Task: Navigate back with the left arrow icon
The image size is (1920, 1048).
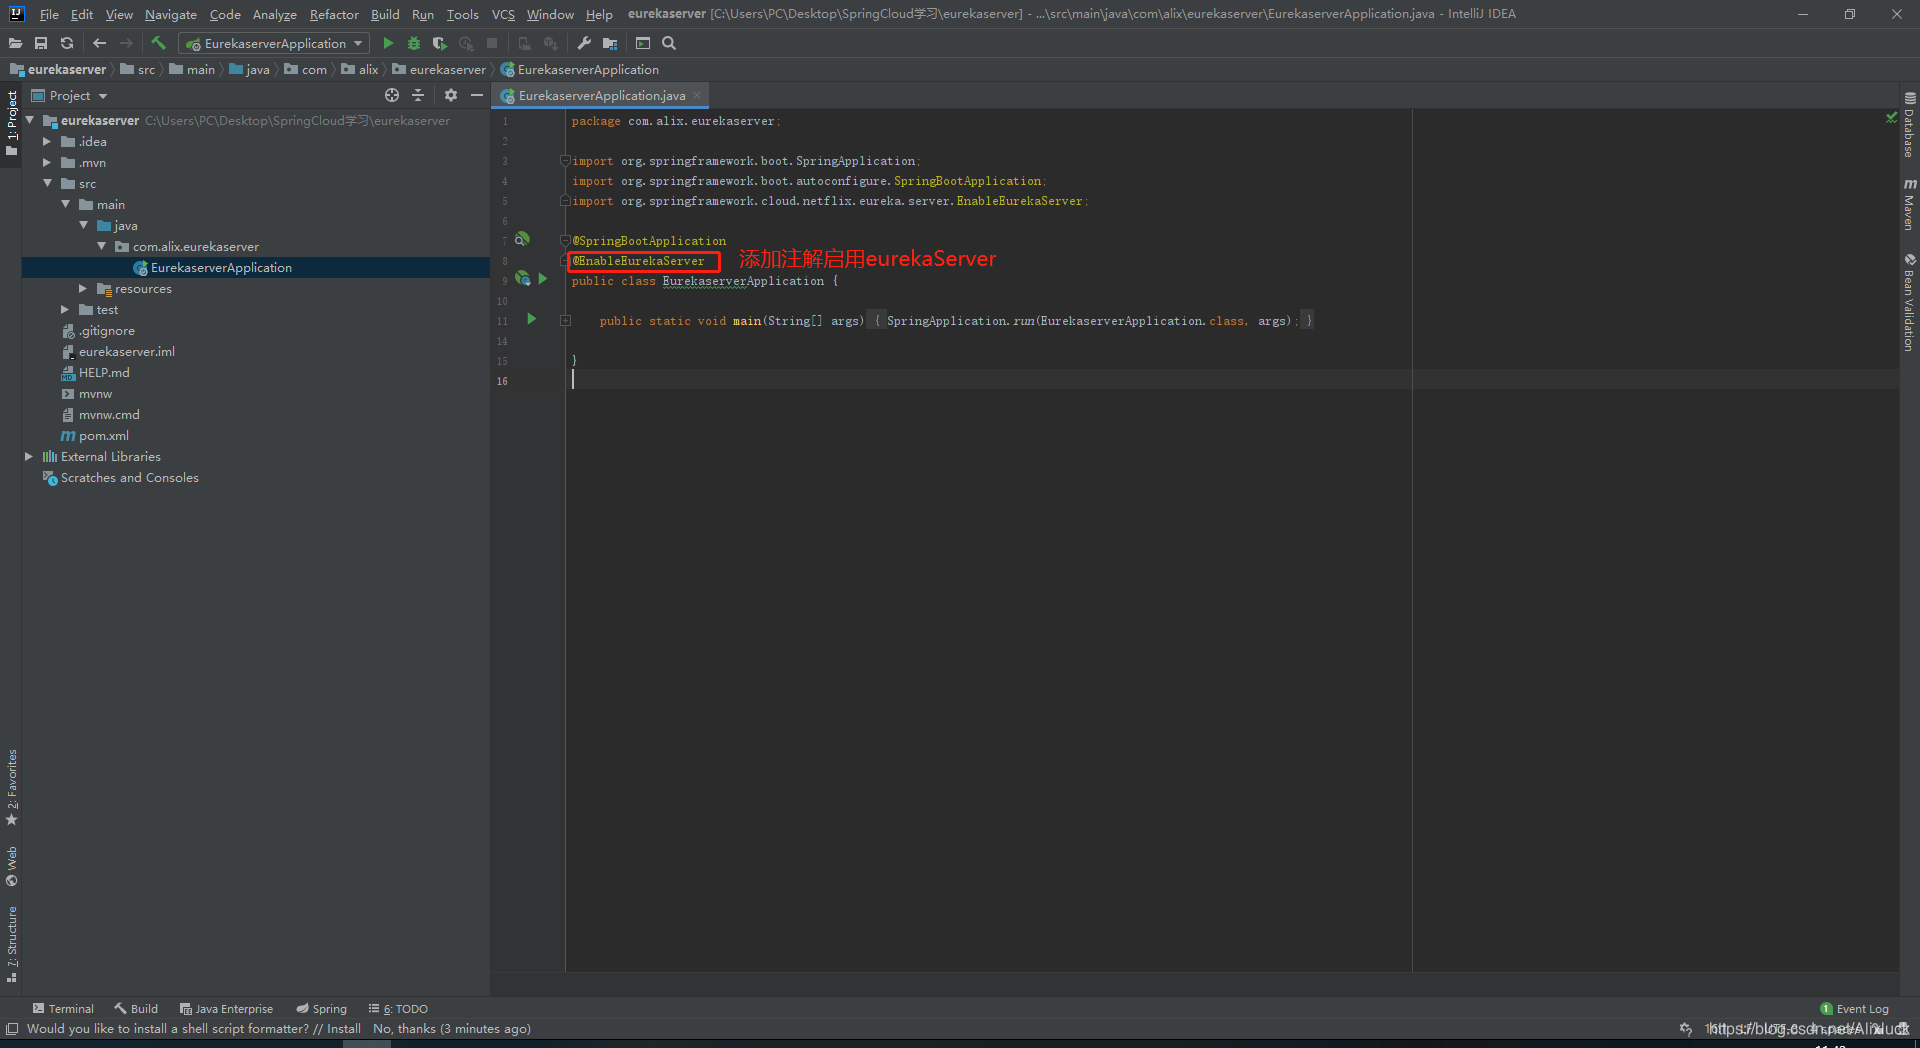Action: pos(99,43)
